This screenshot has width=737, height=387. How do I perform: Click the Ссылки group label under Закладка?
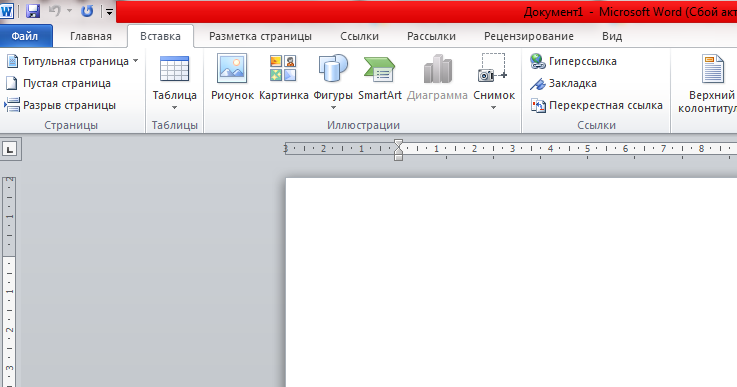(596, 125)
